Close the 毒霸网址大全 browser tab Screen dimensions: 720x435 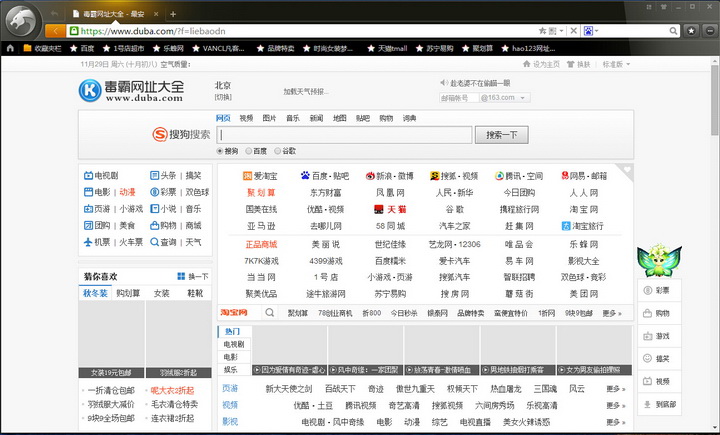tap(156, 14)
